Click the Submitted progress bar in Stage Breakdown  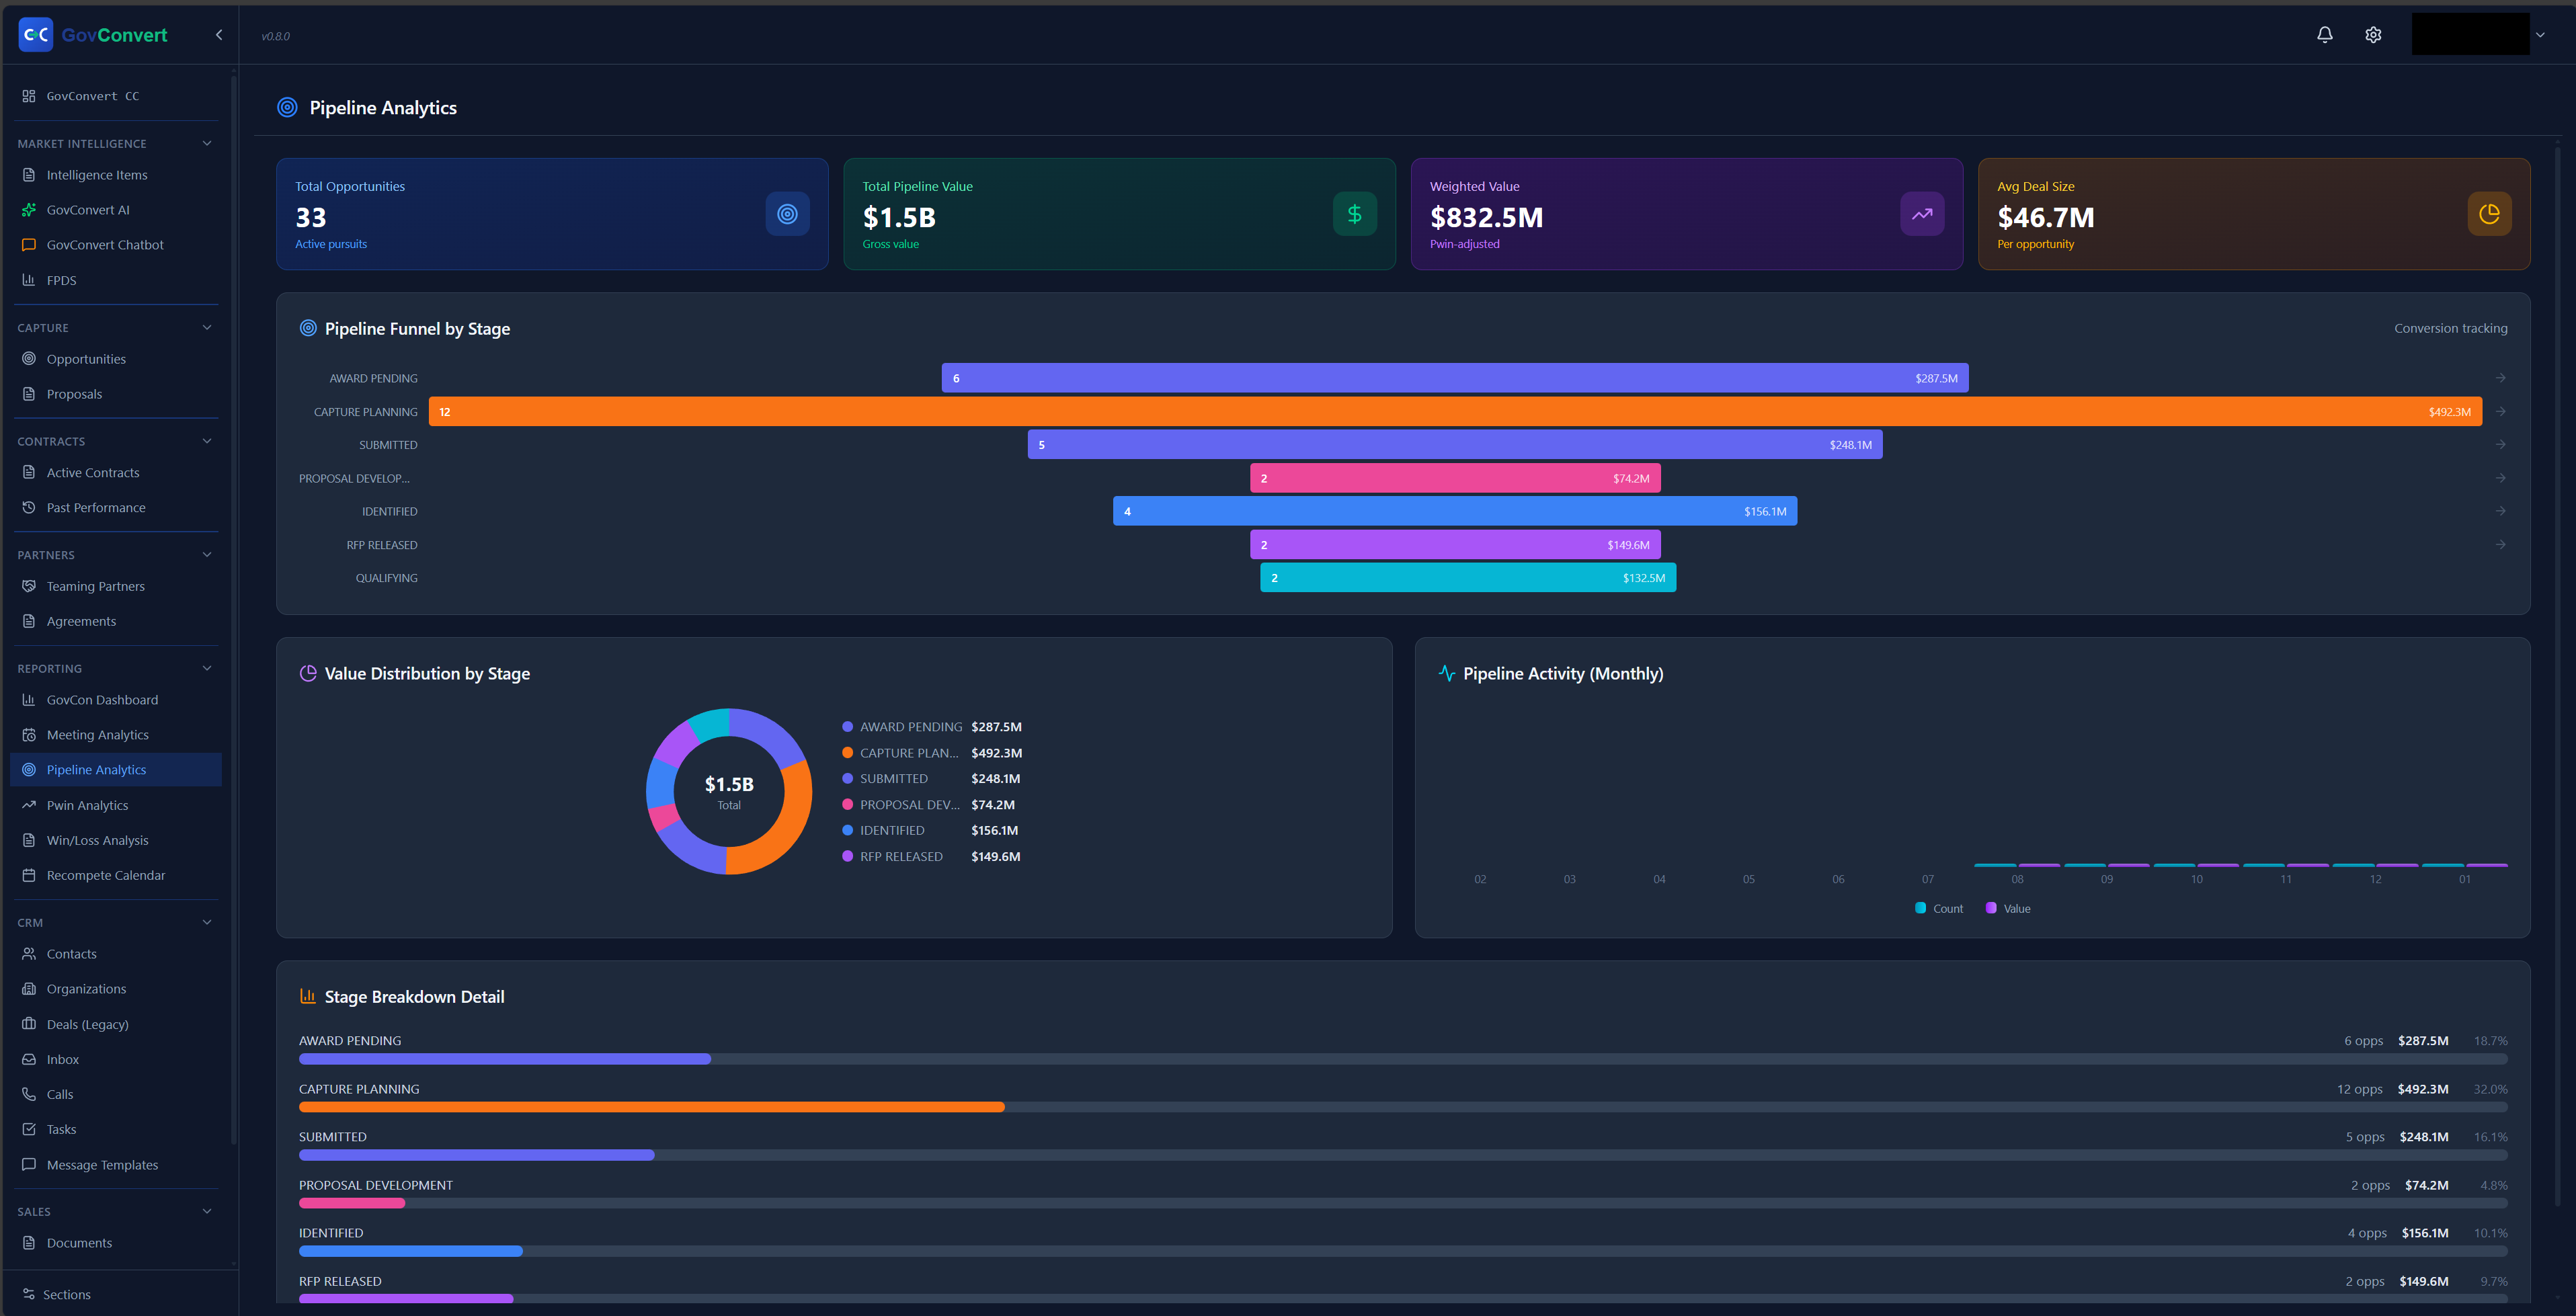point(476,1155)
